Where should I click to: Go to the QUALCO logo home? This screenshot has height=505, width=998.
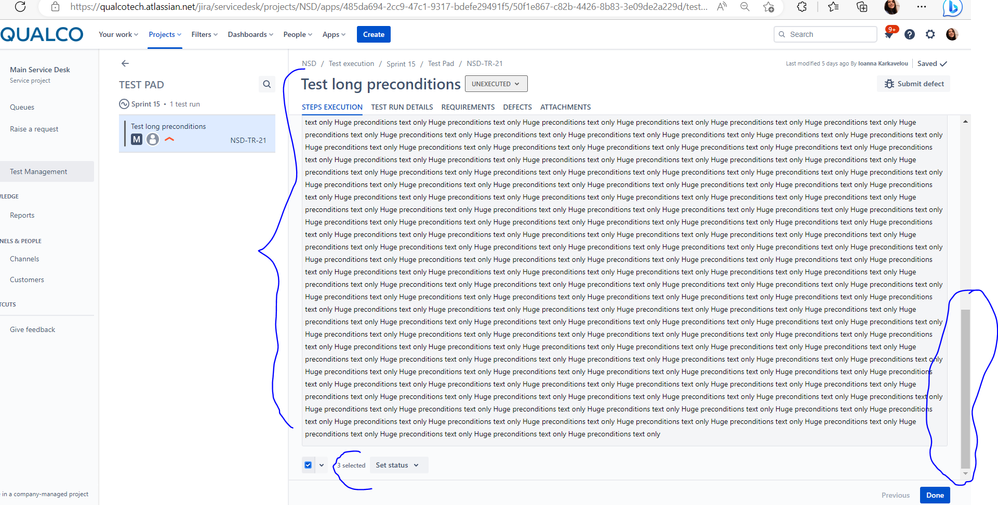click(x=42, y=34)
